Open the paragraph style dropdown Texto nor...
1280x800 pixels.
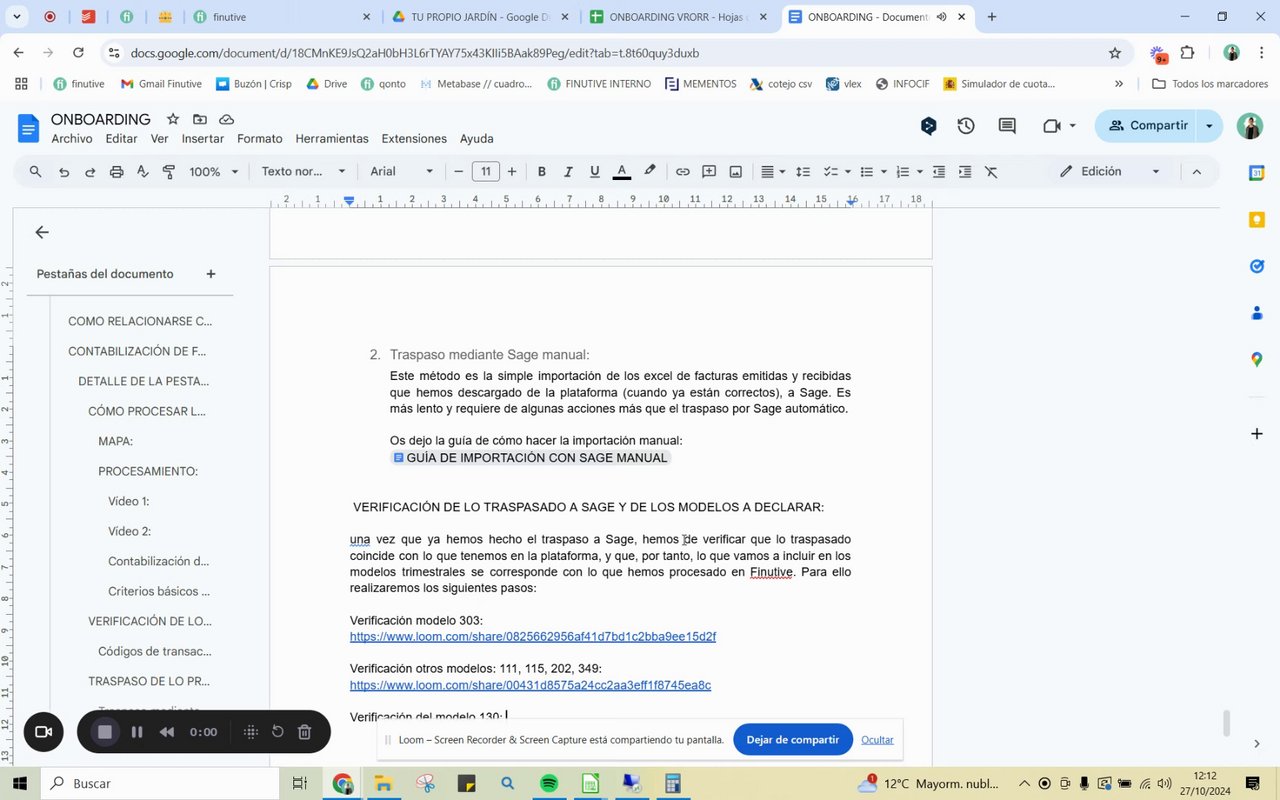pyautogui.click(x=303, y=172)
